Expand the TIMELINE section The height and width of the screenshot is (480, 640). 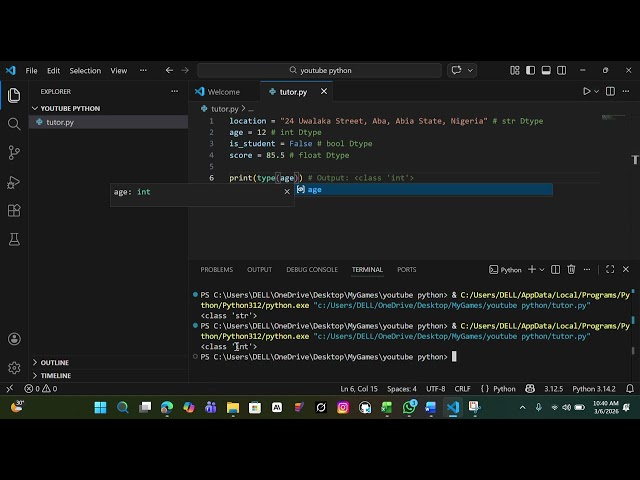click(108, 376)
